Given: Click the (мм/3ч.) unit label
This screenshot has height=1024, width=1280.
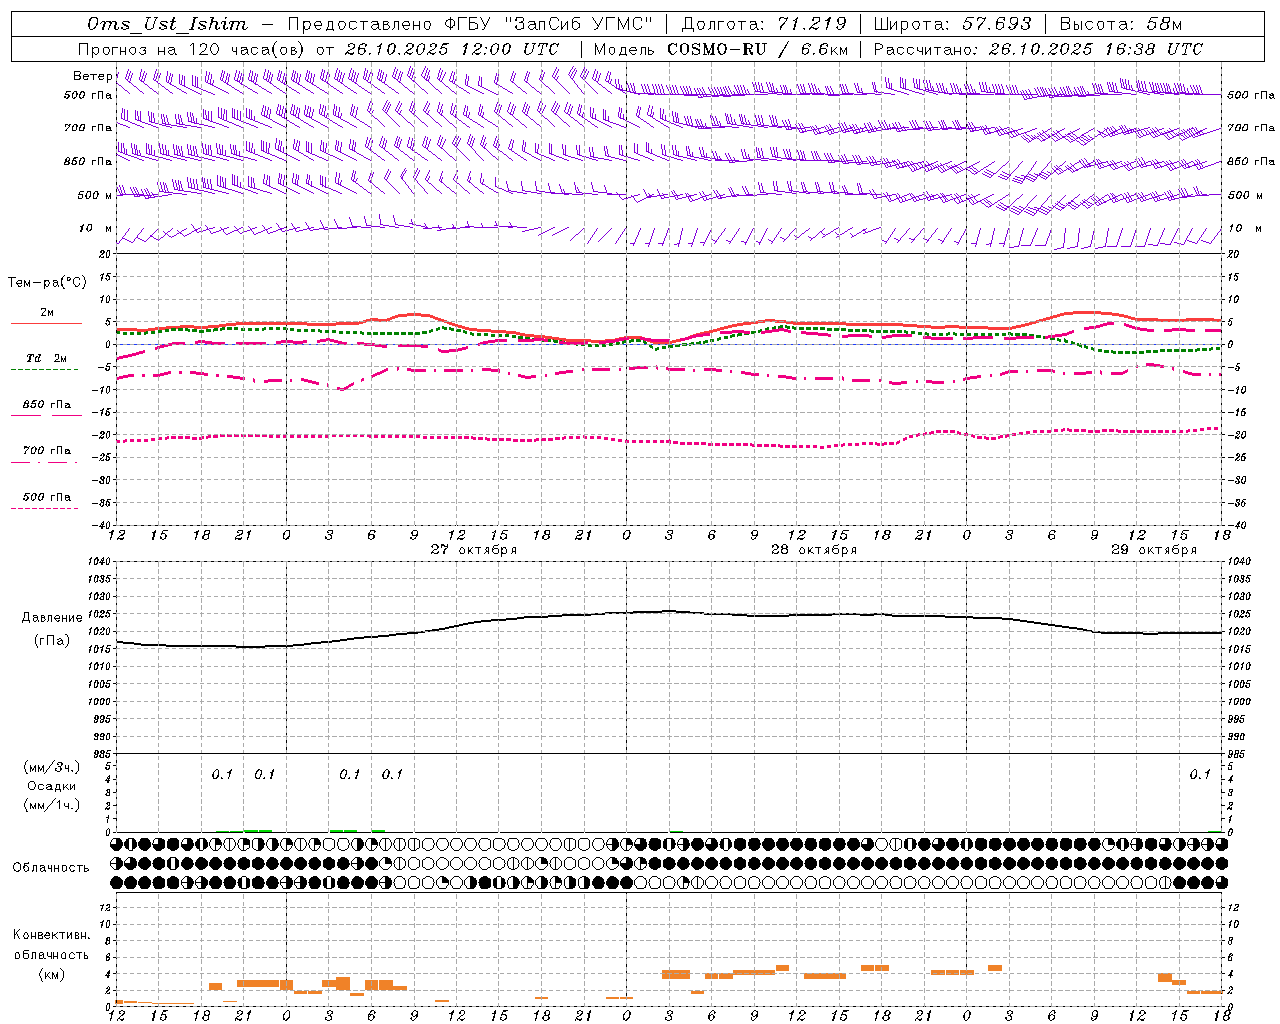Looking at the screenshot, I should click(x=52, y=767).
